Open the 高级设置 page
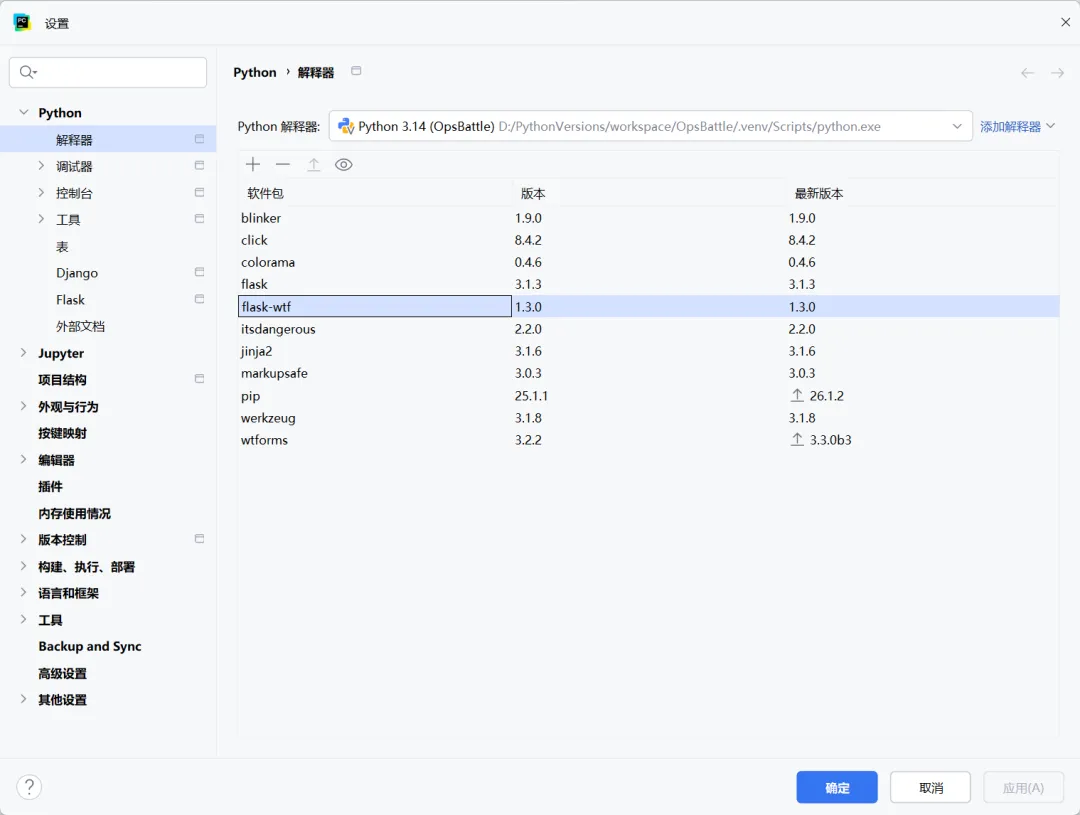Viewport: 1080px width, 815px height. pos(63,673)
